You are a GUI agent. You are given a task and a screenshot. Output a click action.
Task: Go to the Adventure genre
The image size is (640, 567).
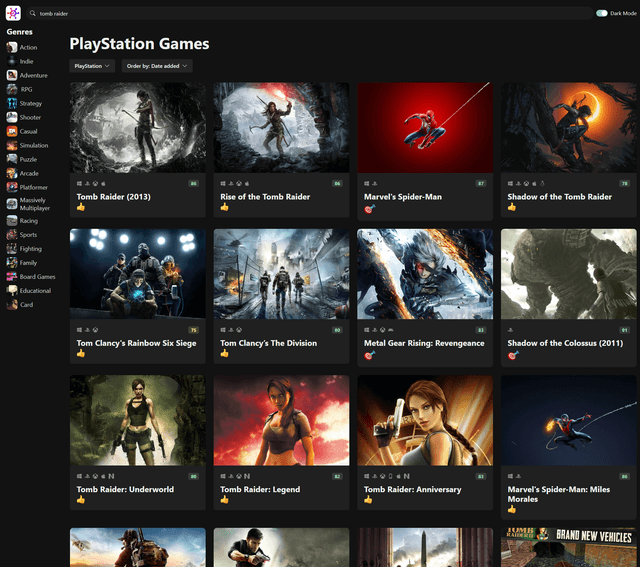pyautogui.click(x=33, y=75)
